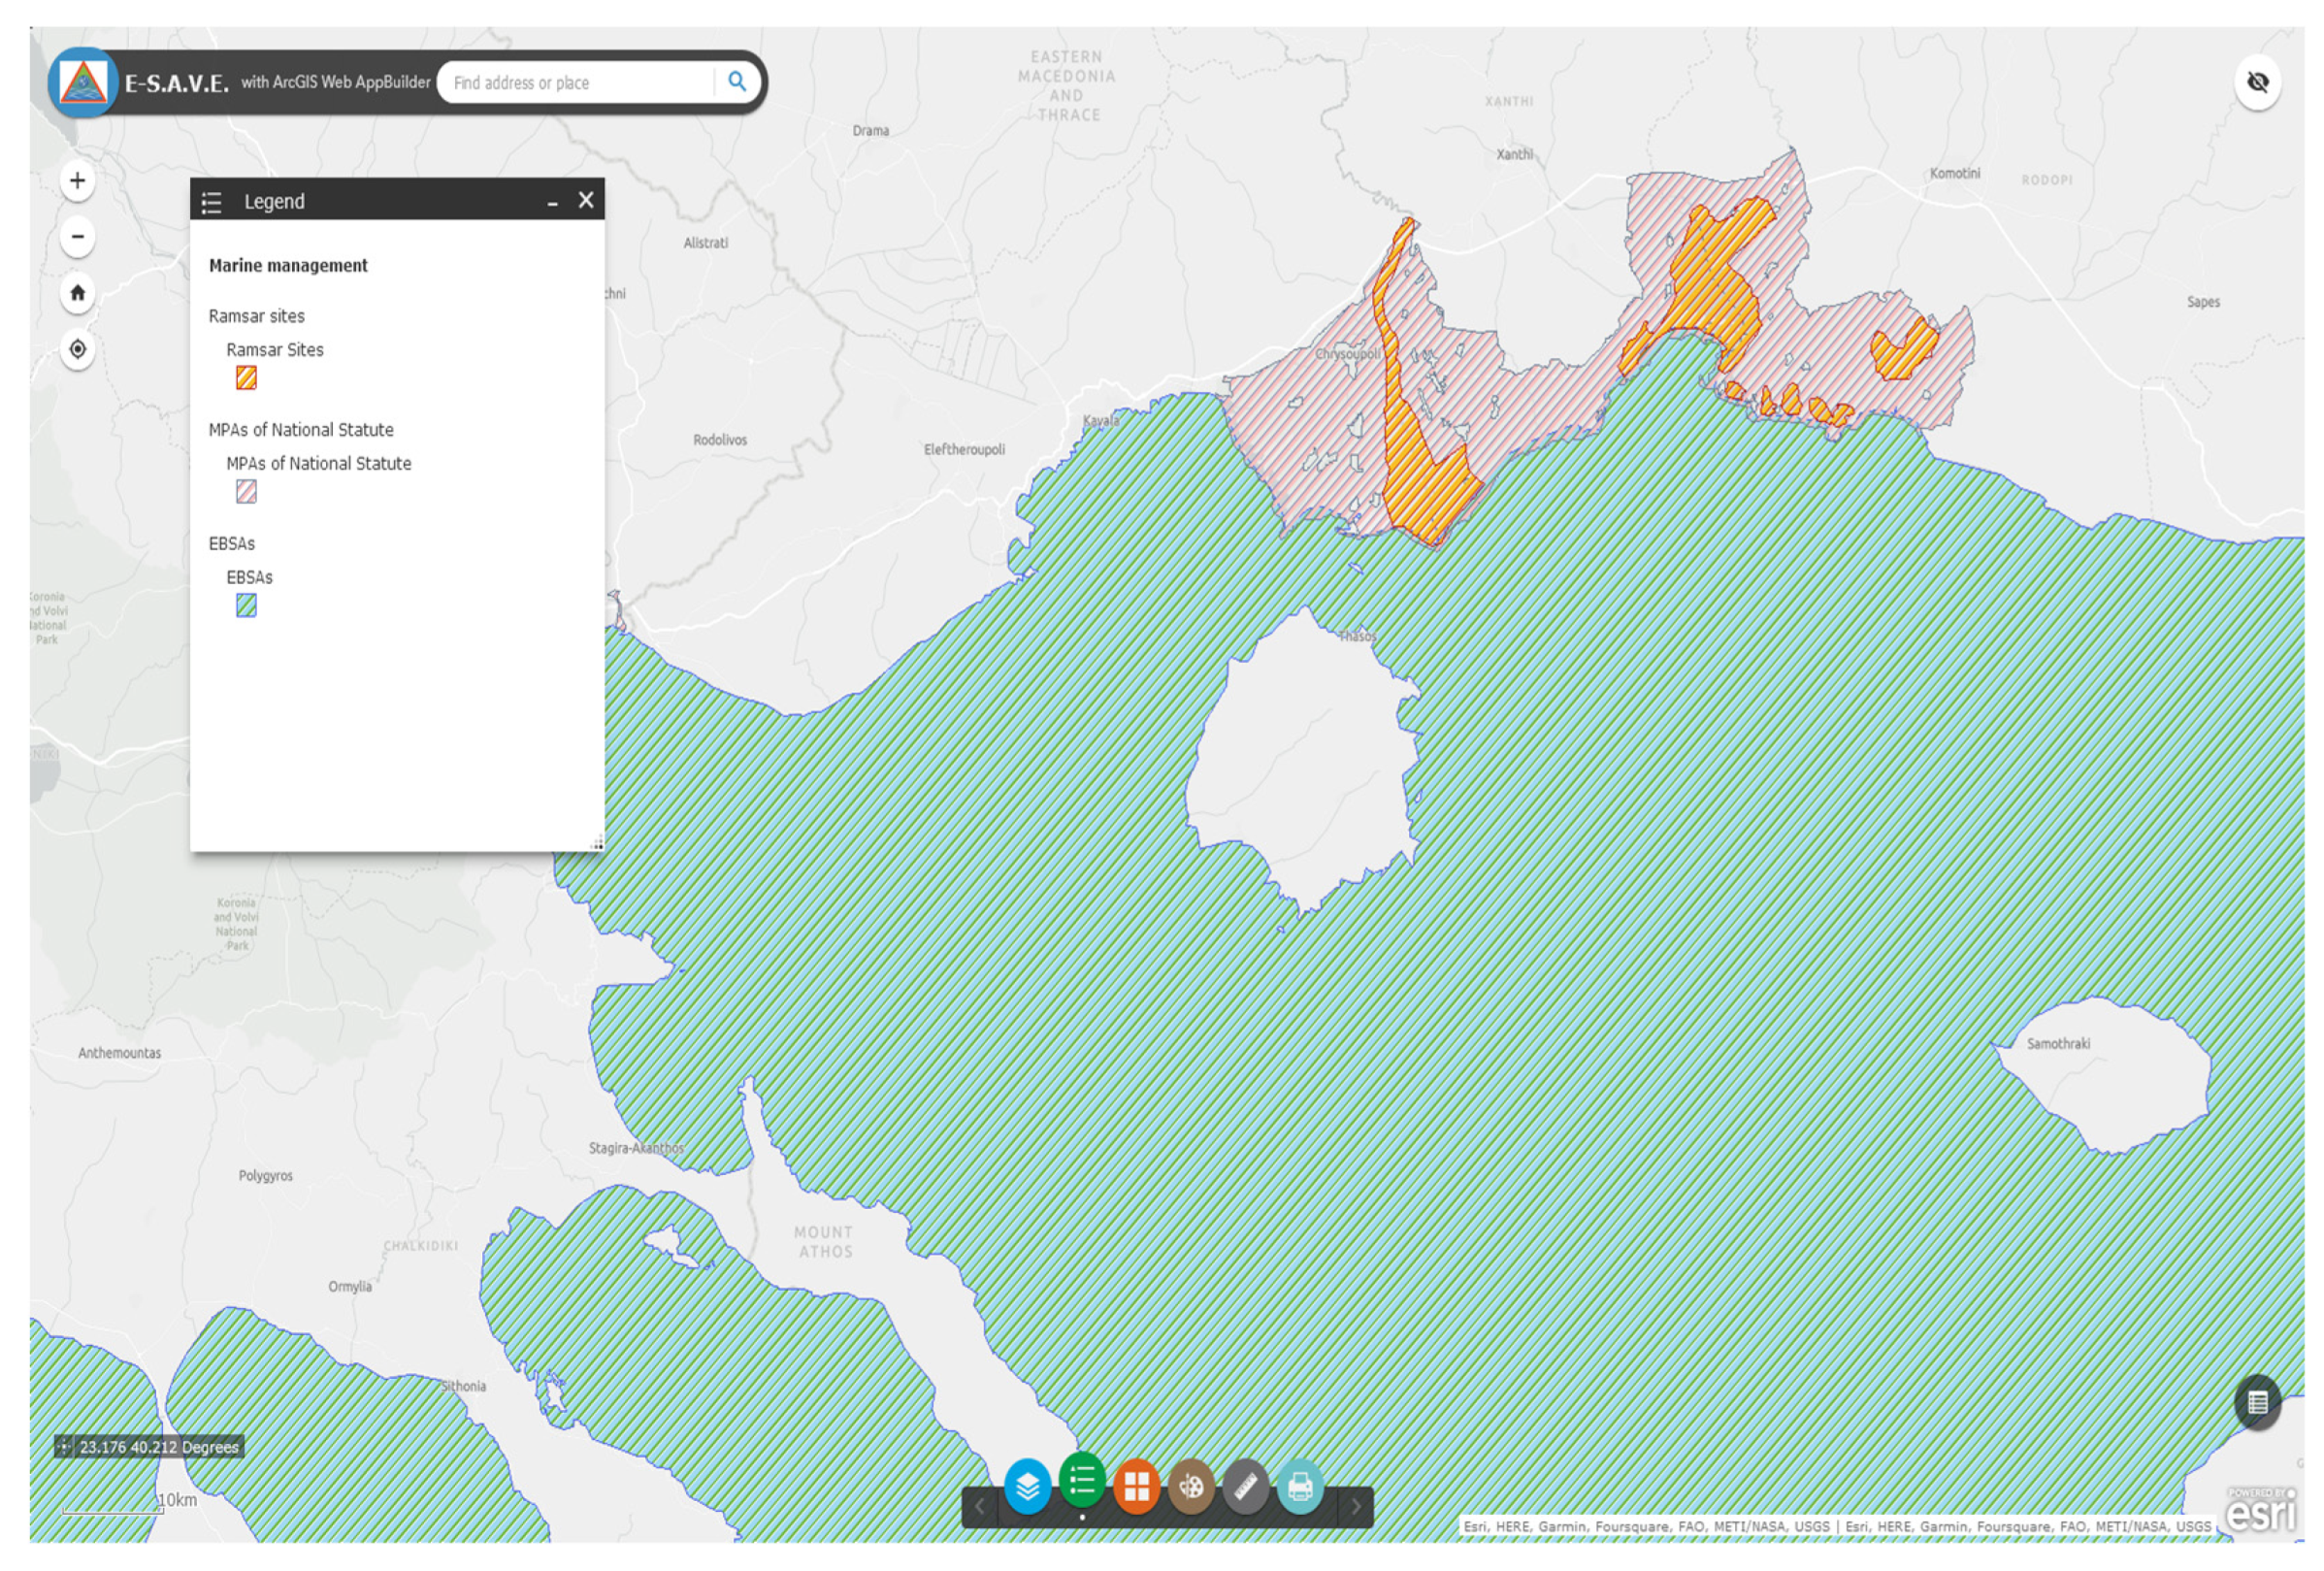Open the Measurement ruler widget
Screen dimensions: 2324x1571
1245,1487
